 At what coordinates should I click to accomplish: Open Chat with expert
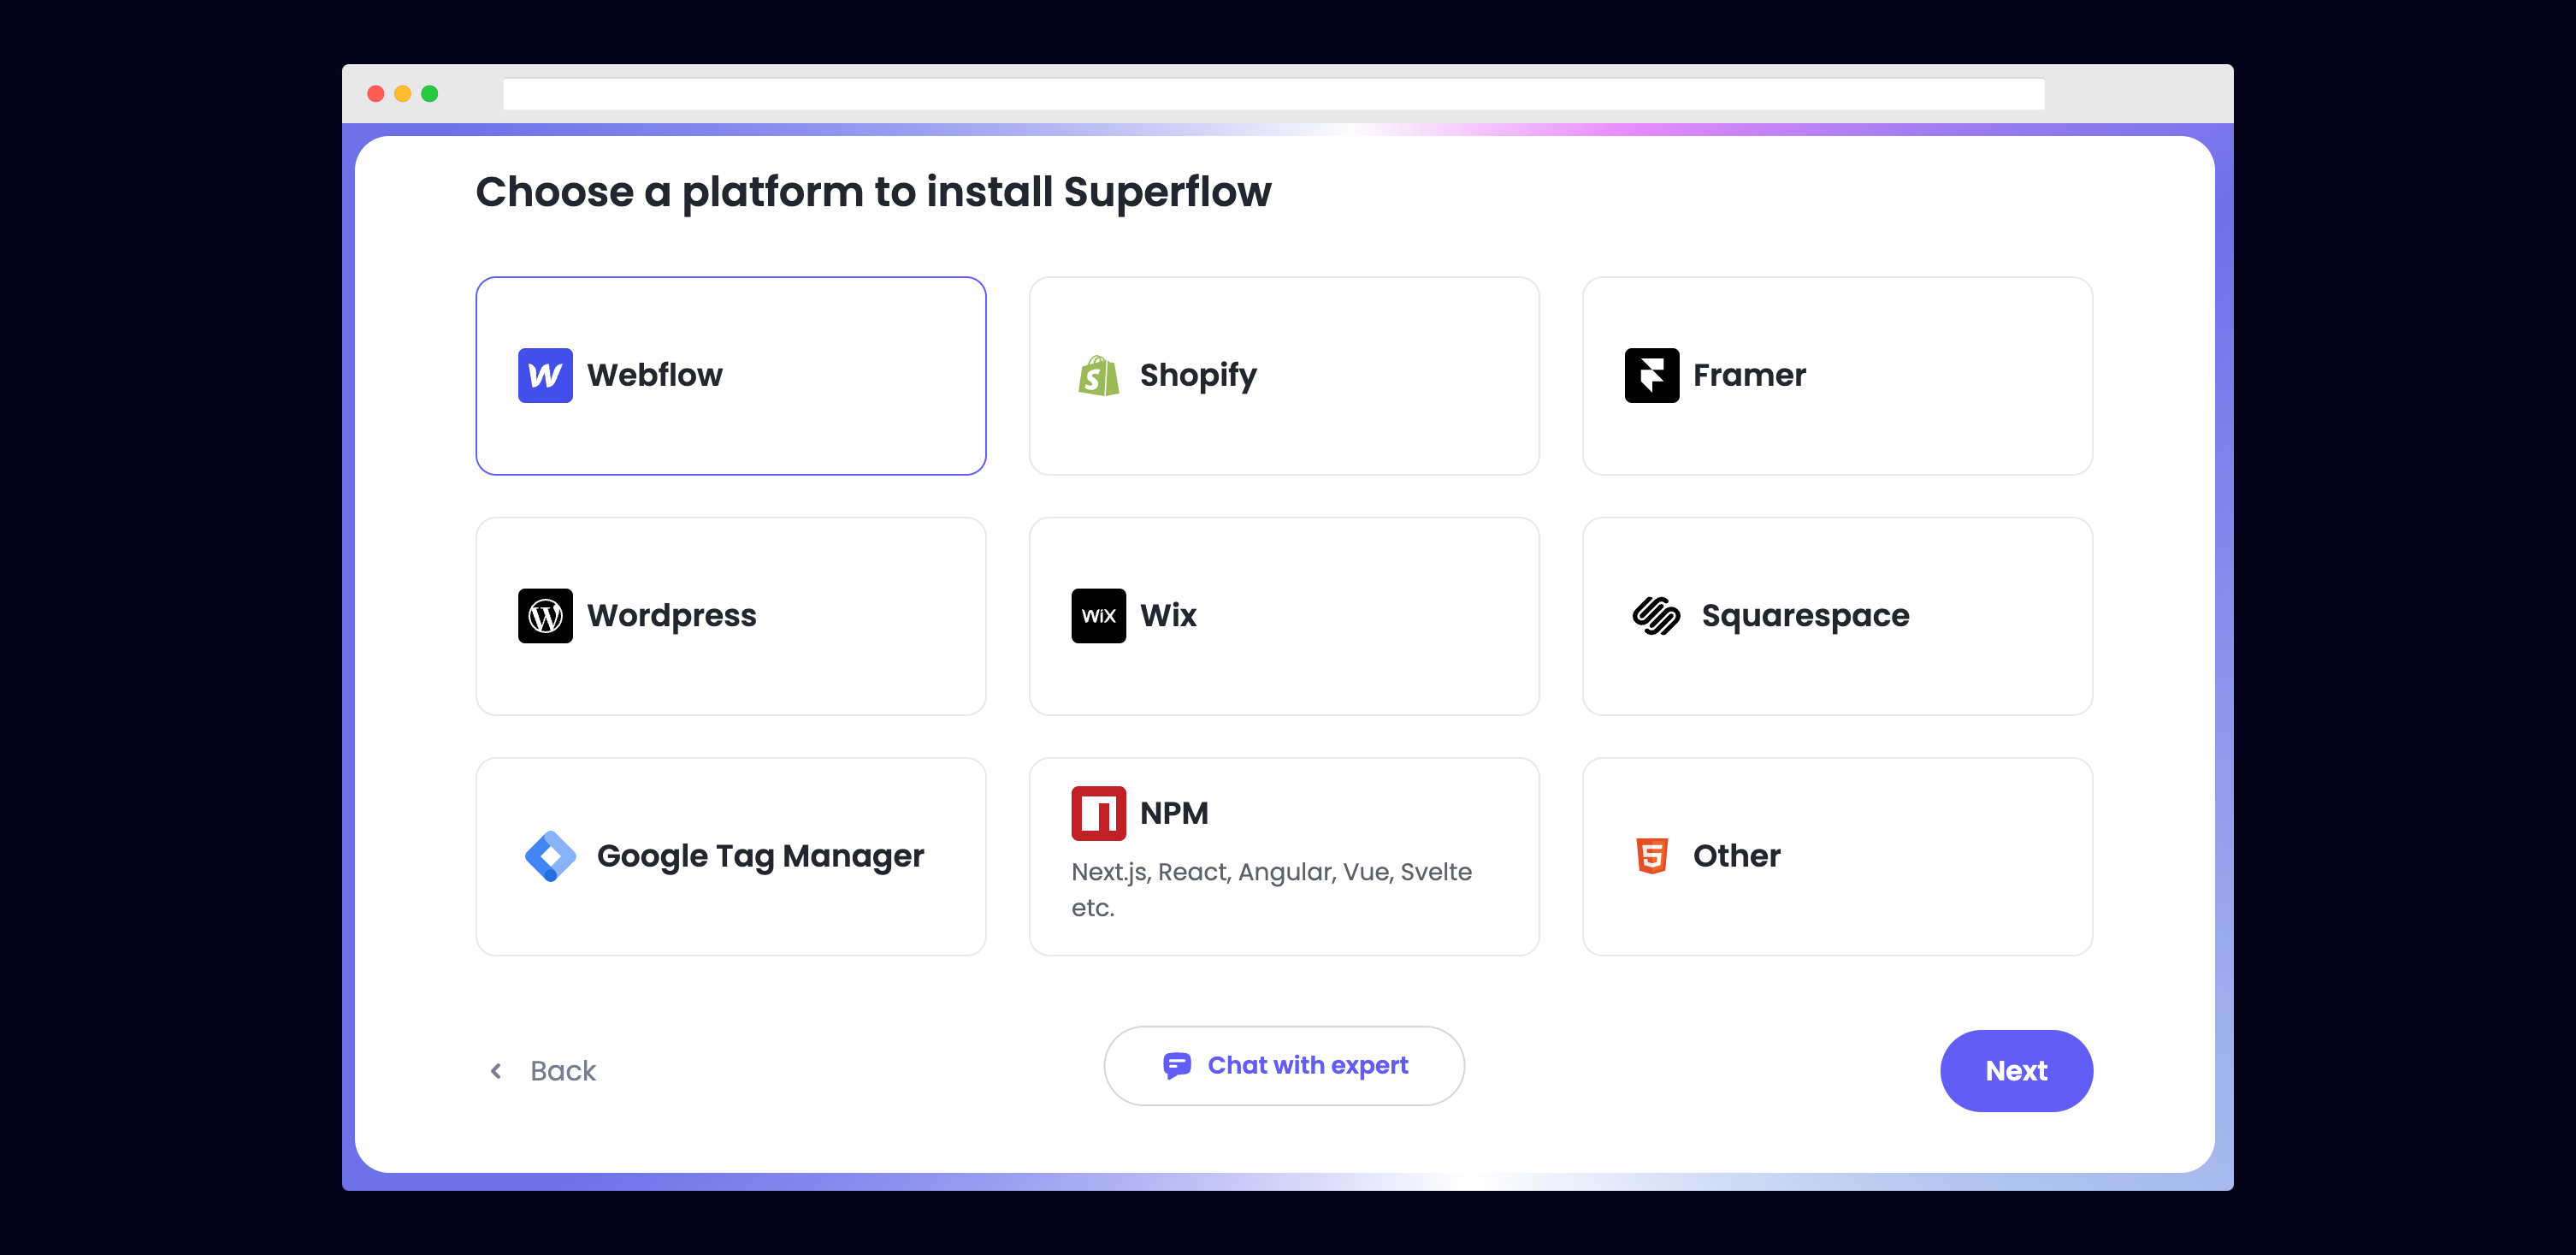(1283, 1065)
